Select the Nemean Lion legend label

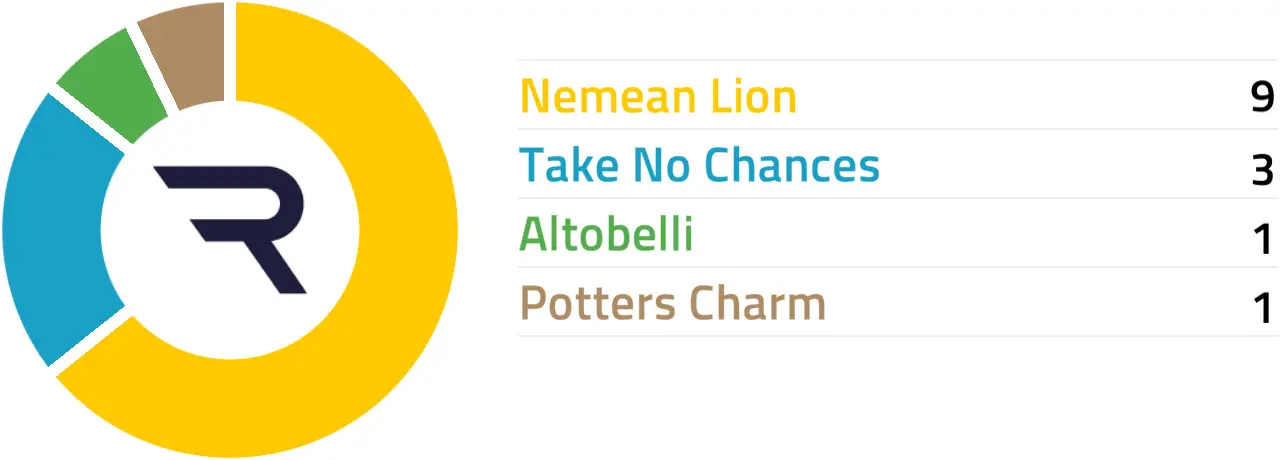(658, 97)
